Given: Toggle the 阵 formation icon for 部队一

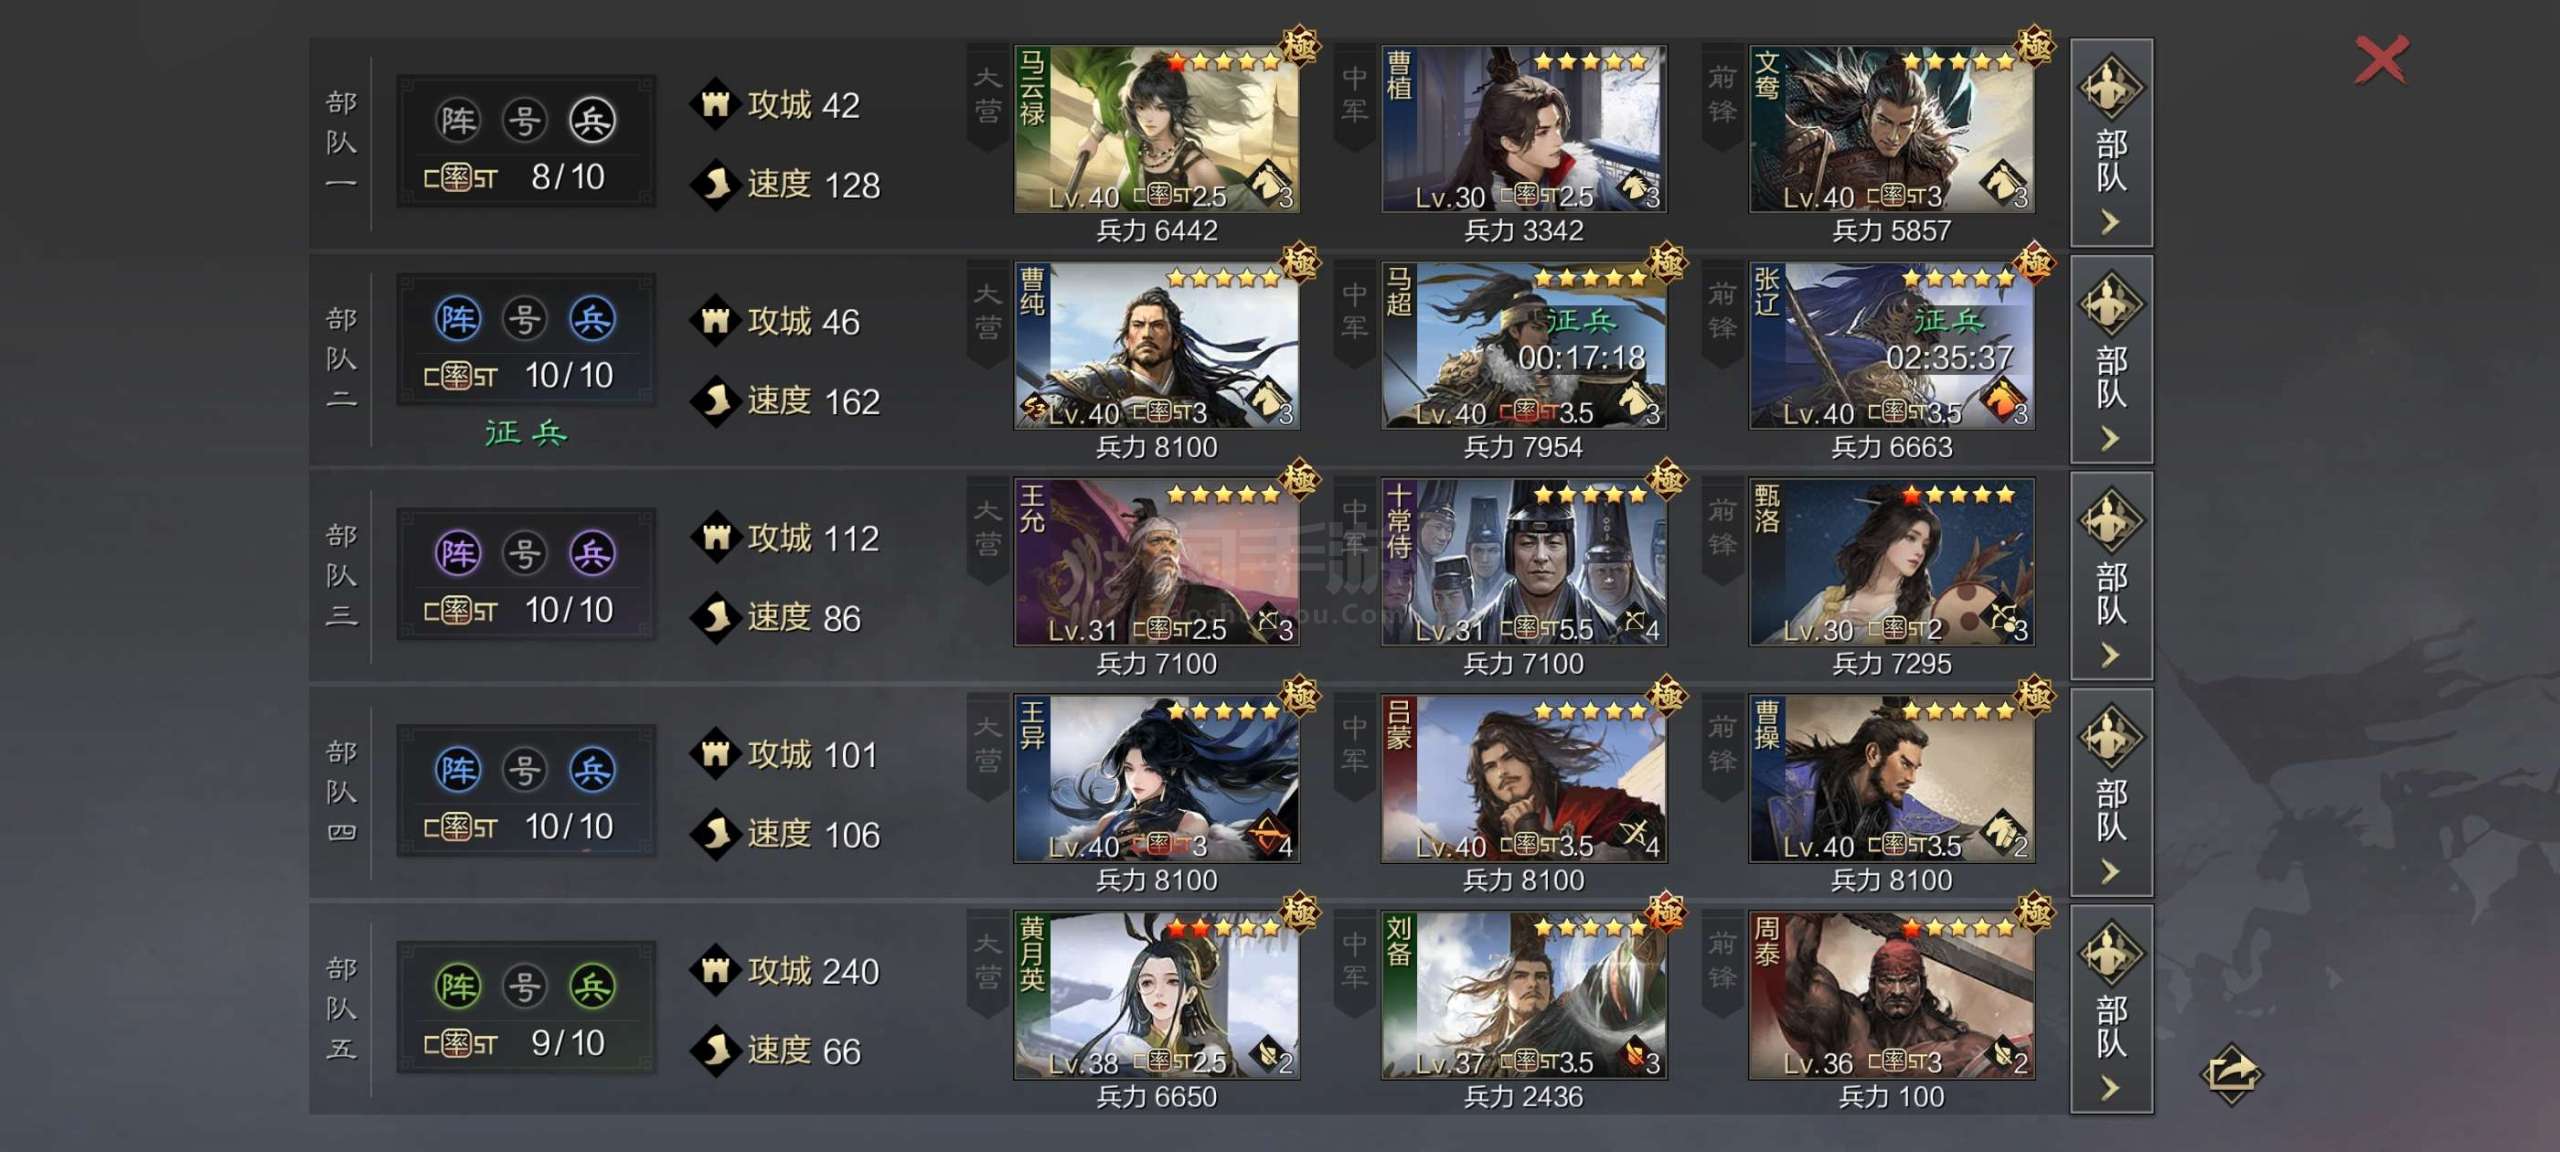Looking at the screenshot, I should click(x=458, y=121).
